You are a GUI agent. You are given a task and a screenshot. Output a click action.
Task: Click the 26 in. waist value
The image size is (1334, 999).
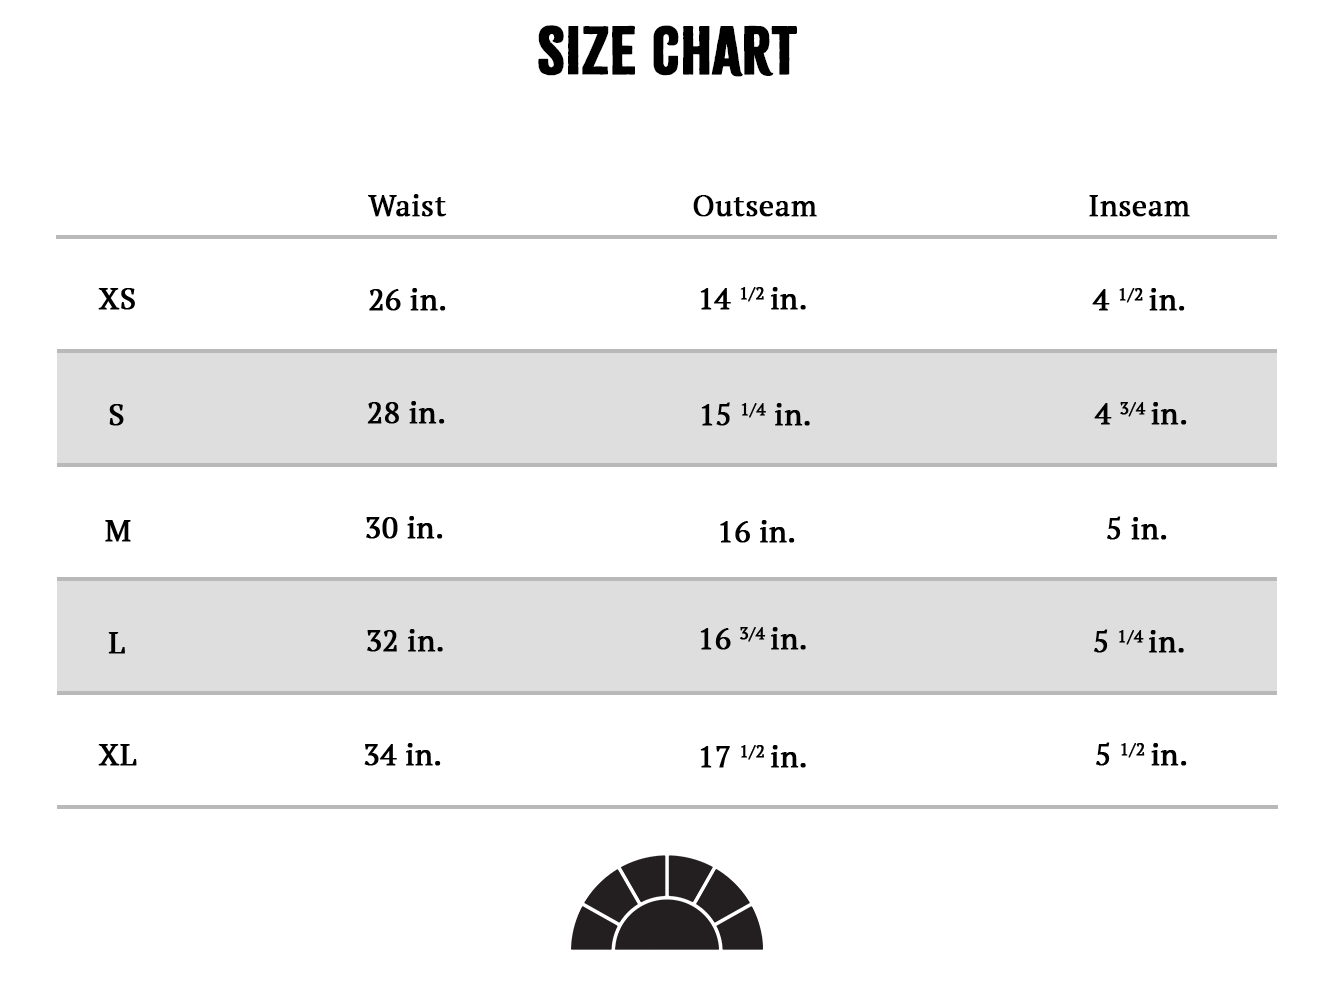click(407, 299)
